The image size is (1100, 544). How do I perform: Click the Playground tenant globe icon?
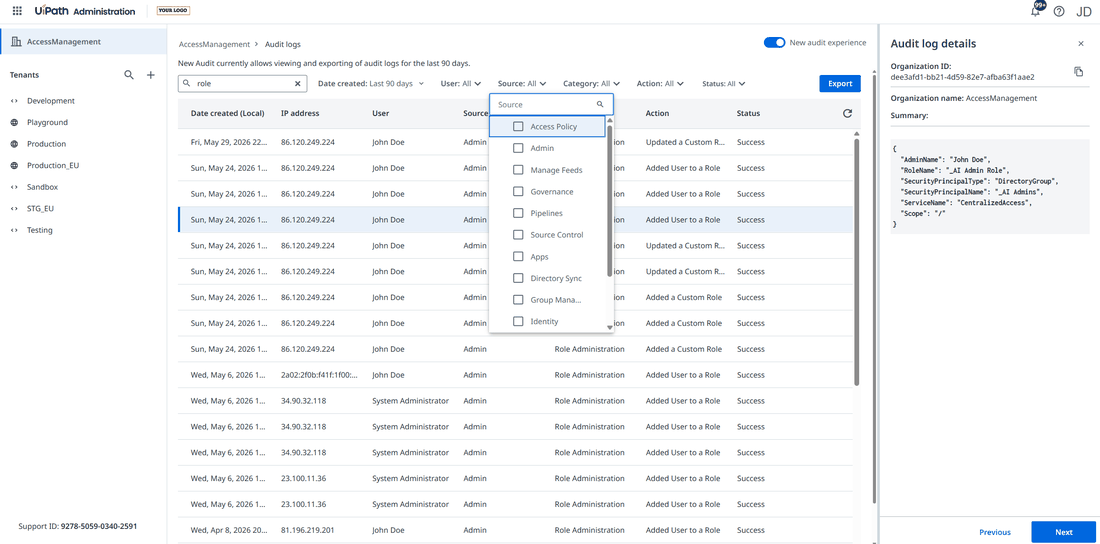[x=14, y=122]
